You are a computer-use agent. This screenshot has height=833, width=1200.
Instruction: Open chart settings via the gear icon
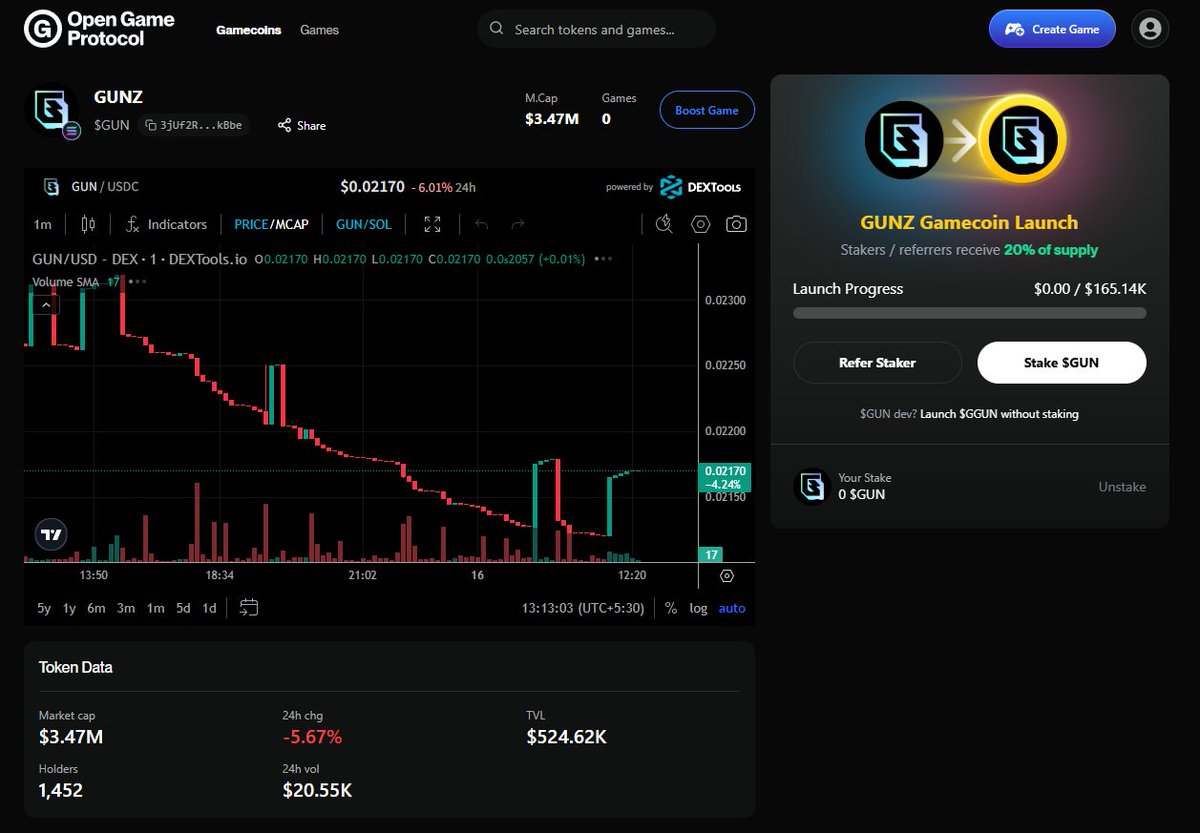click(x=700, y=224)
